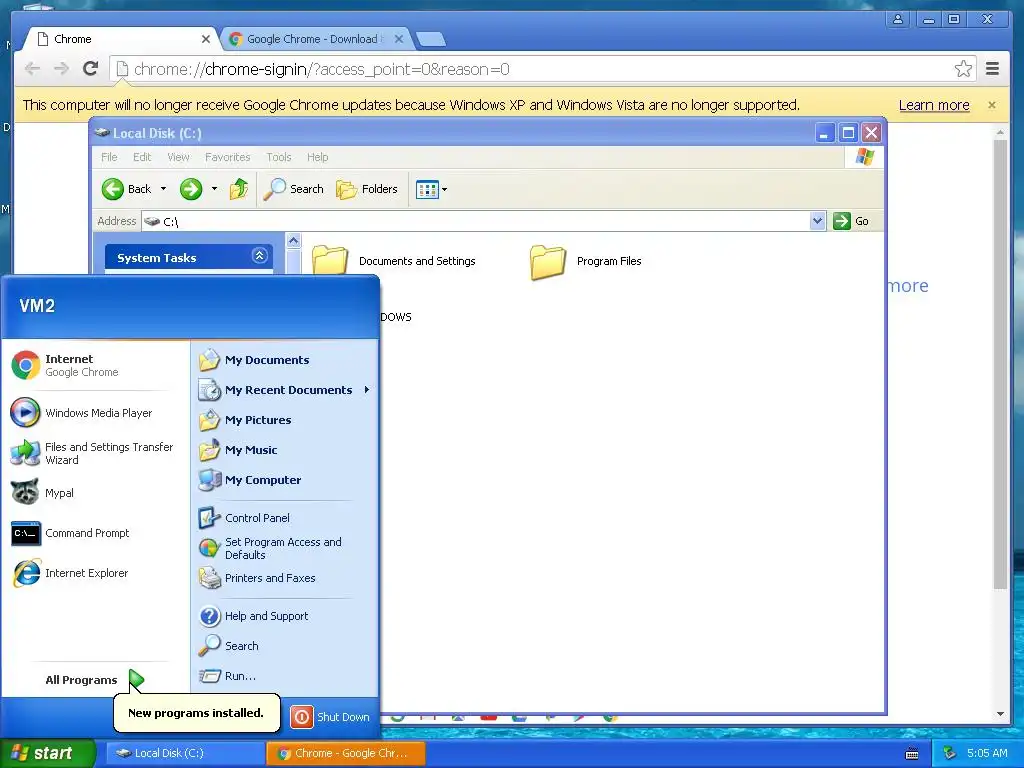Expand the Back history dropdown arrow

pos(163,189)
